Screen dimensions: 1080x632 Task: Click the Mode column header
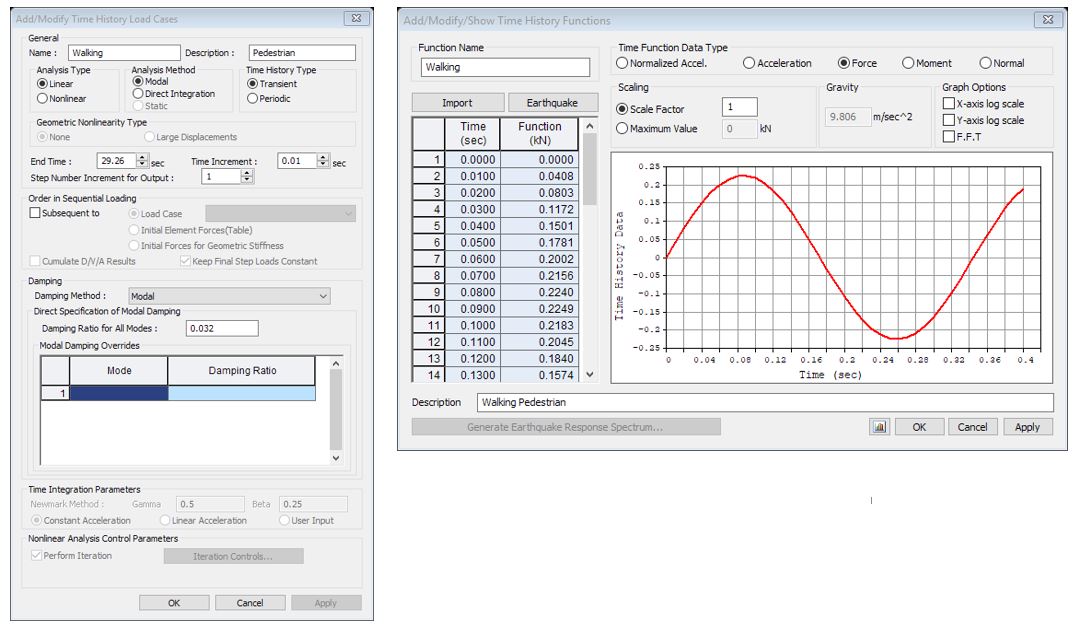118,370
